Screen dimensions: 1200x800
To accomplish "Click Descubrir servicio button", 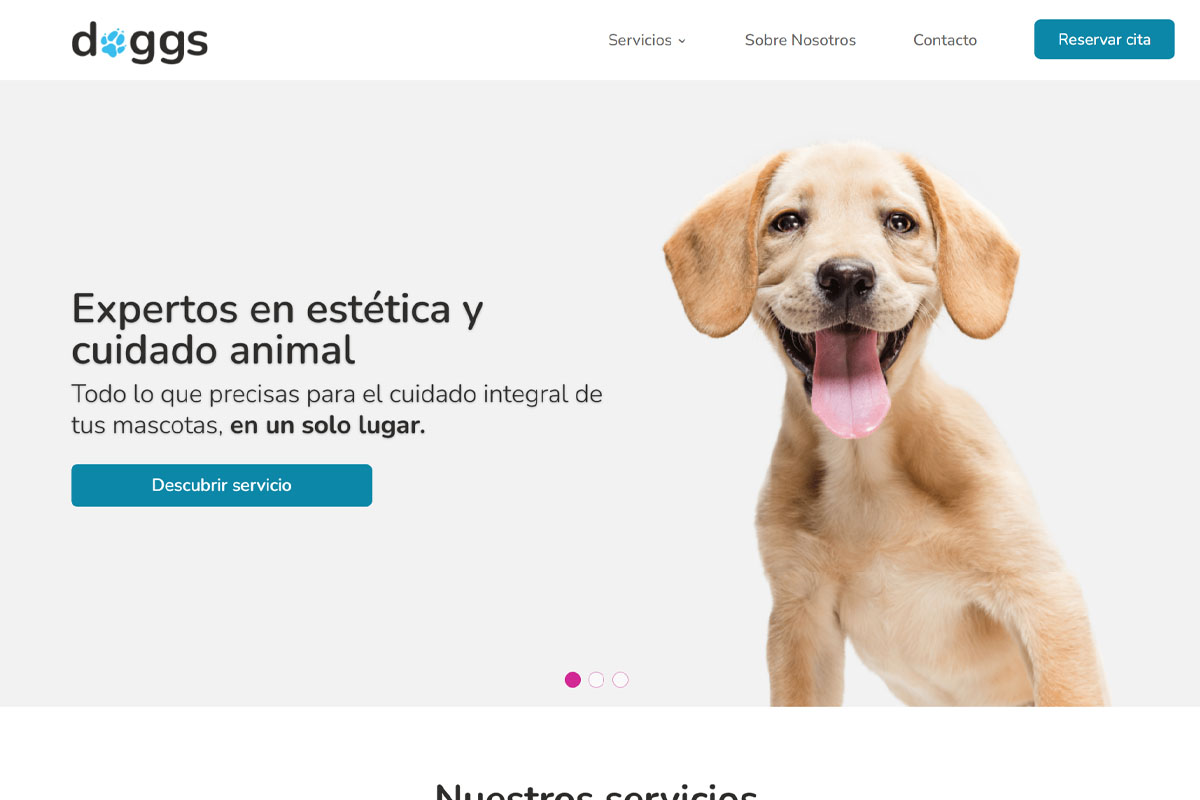I will (221, 485).
